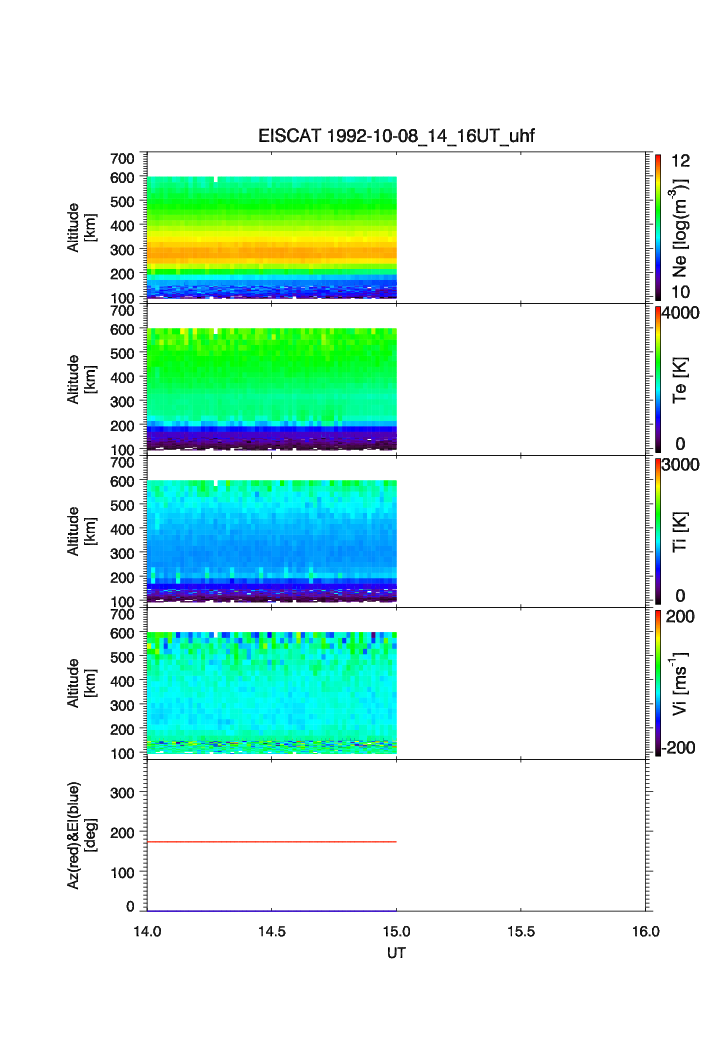This screenshot has width=708, height=1063.
Task: Click the 100 tick on the Az/El axis
Action: (x=122, y=873)
